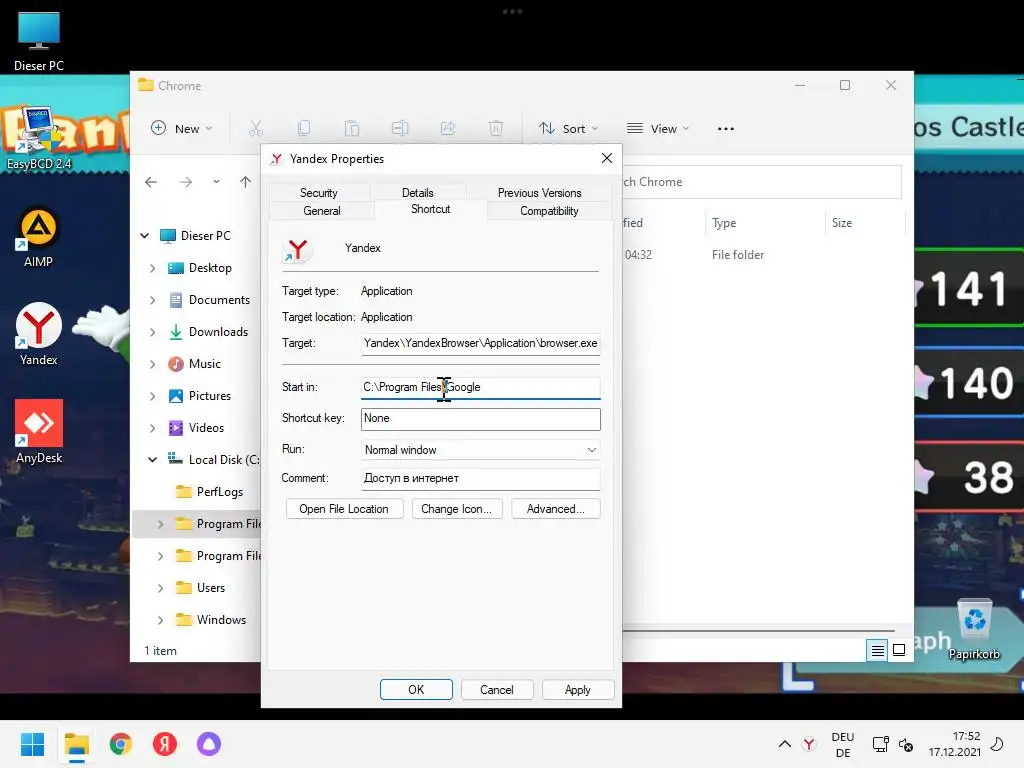Click the Share icon in Explorer toolbar
Viewport: 1024px width, 768px height.
448,128
